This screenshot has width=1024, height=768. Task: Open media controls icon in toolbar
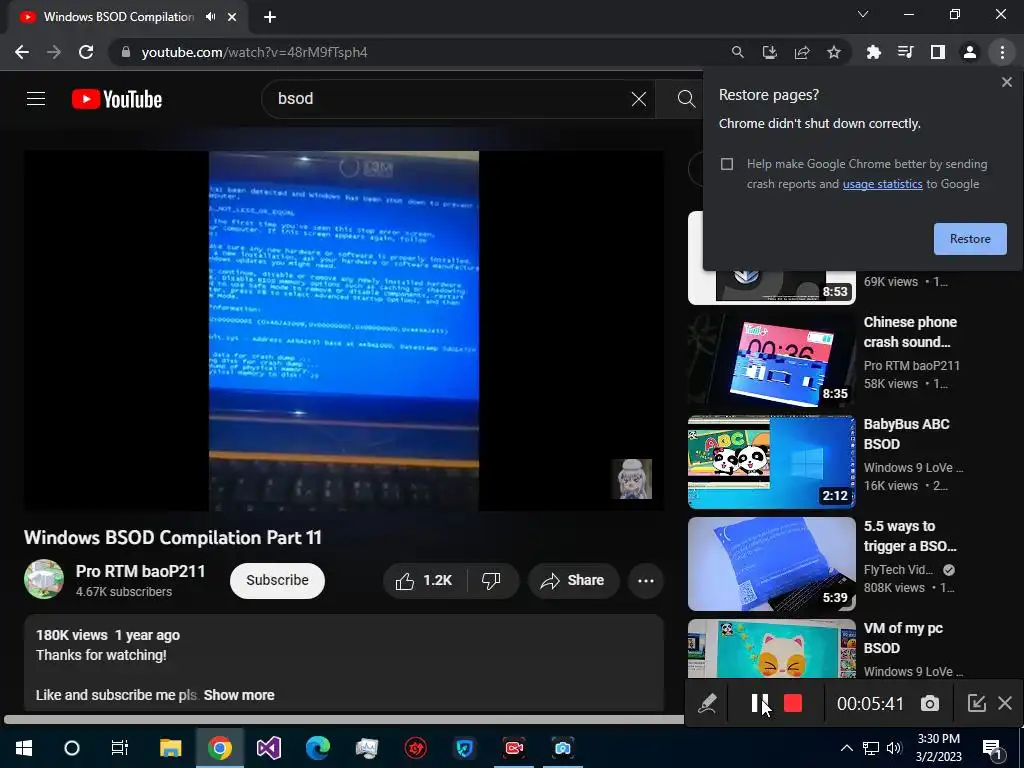[905, 52]
